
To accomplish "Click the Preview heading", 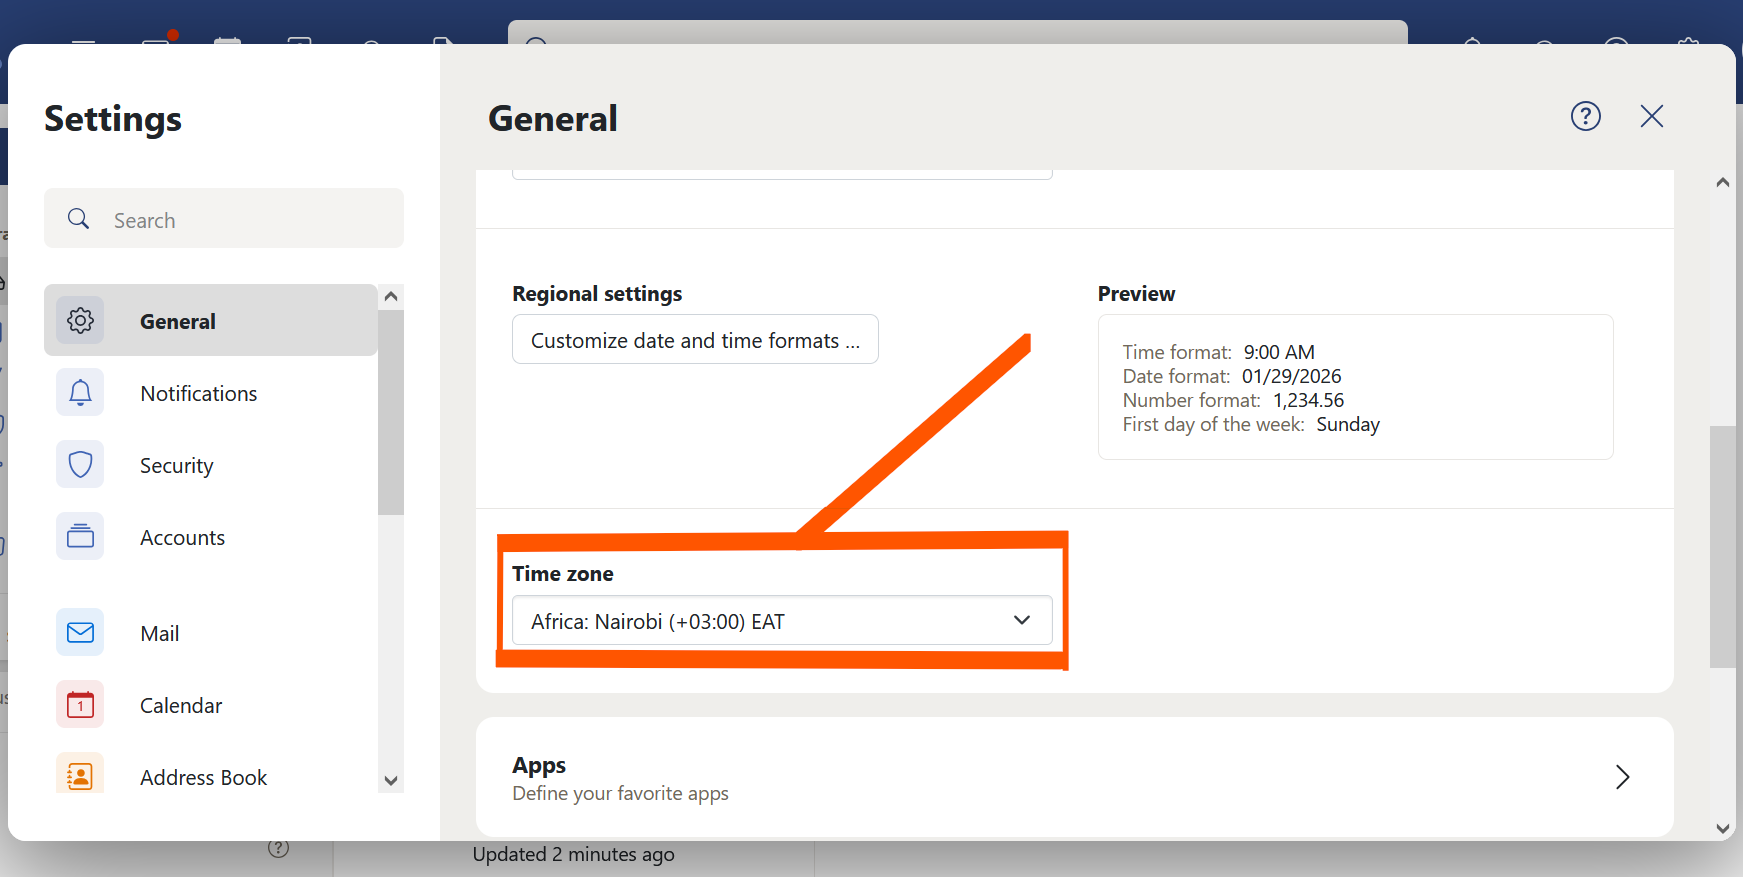I will click(x=1136, y=294).
